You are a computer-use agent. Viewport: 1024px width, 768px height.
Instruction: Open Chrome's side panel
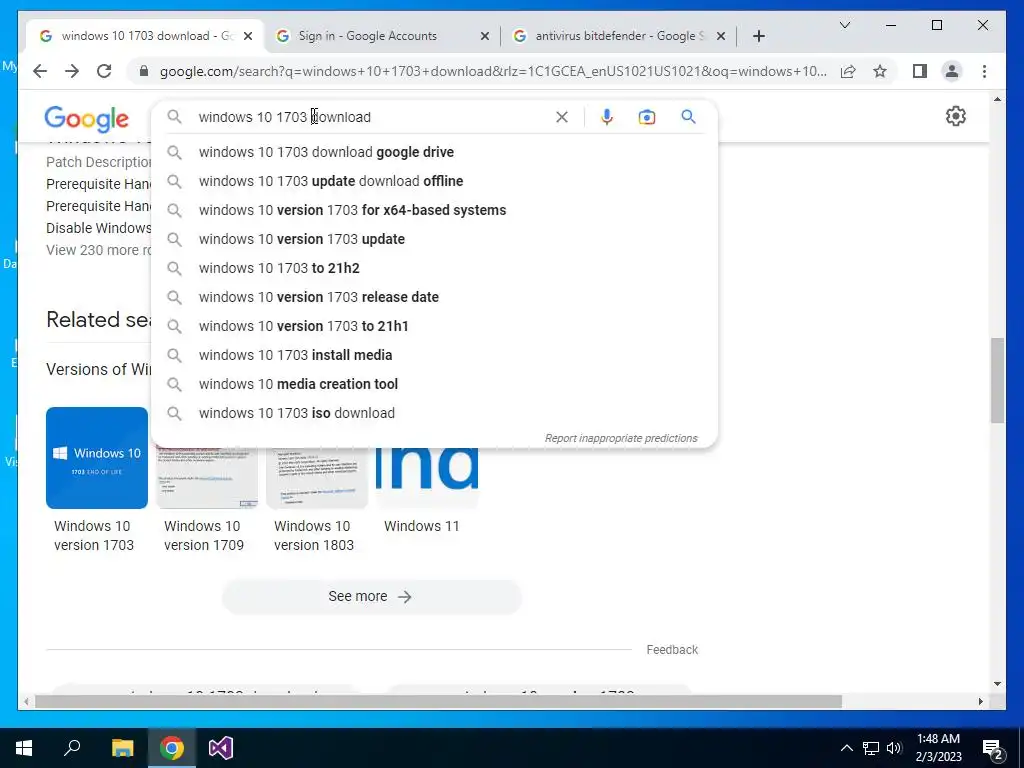[920, 71]
